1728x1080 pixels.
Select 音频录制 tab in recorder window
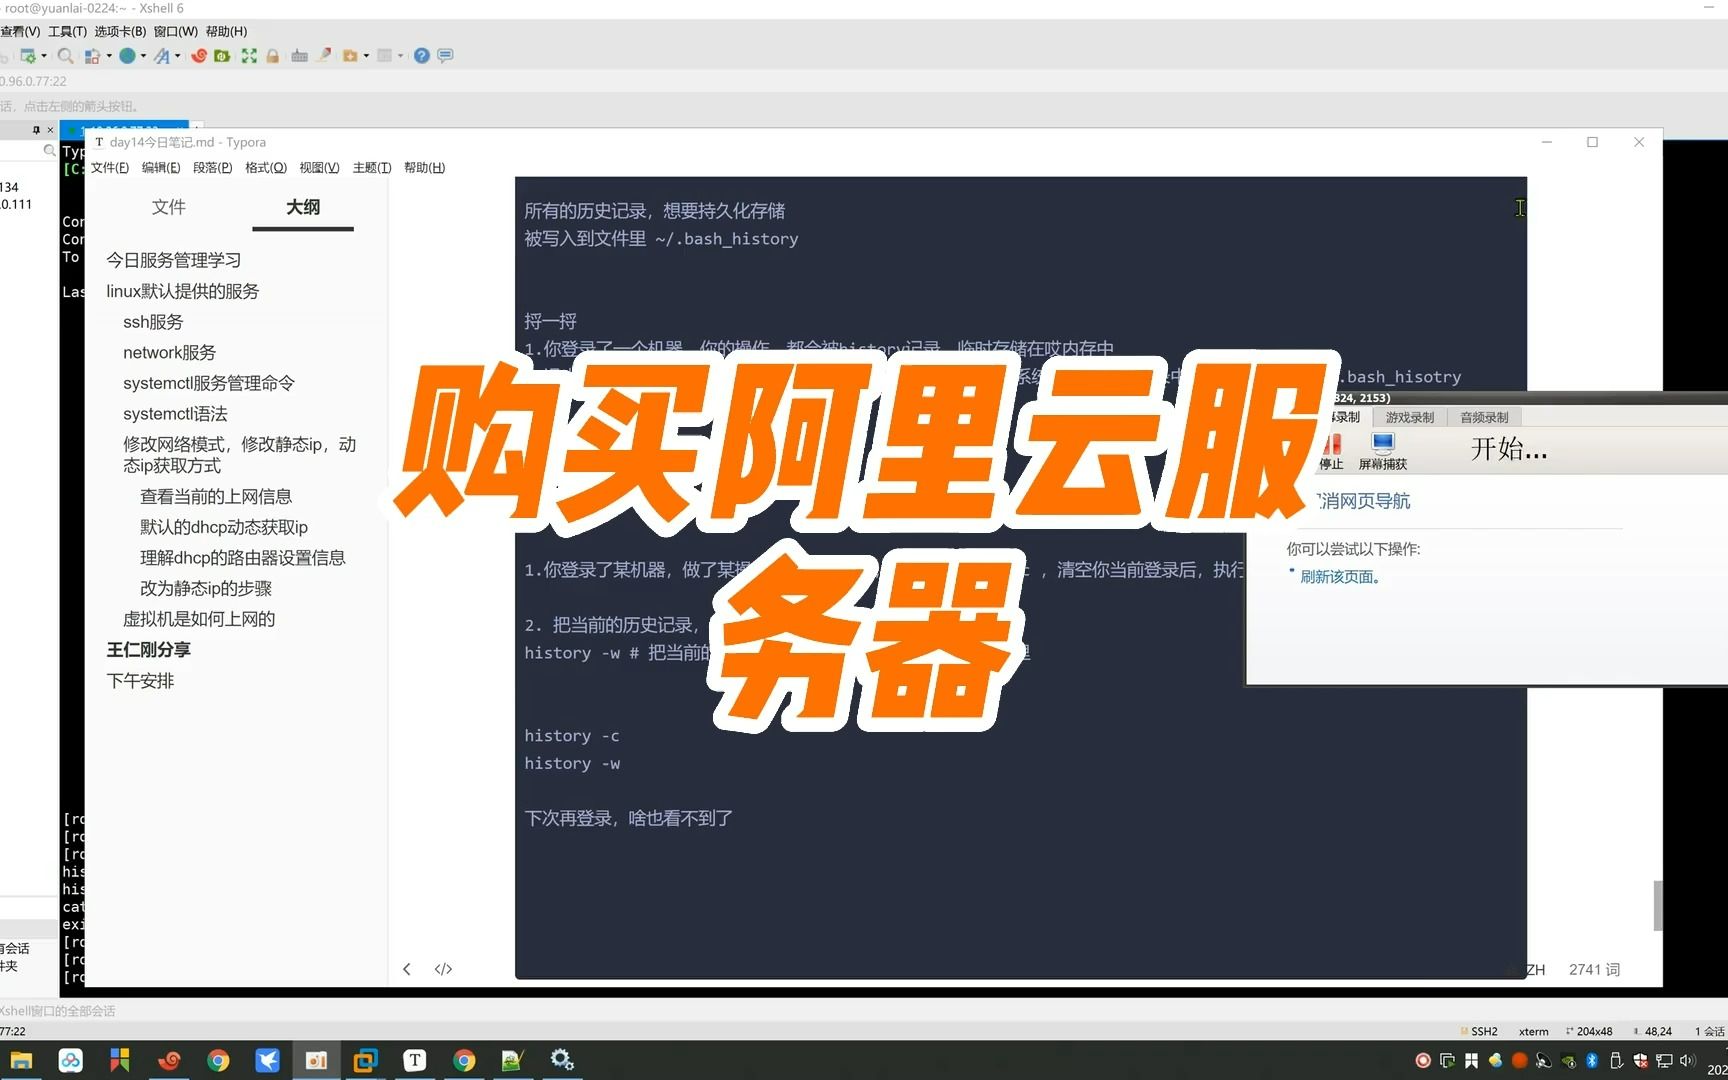point(1484,418)
